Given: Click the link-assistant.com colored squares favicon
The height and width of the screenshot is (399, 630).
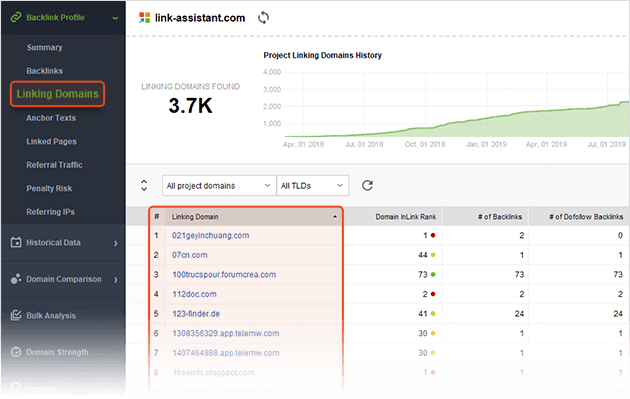Looking at the screenshot, I should tap(144, 18).
